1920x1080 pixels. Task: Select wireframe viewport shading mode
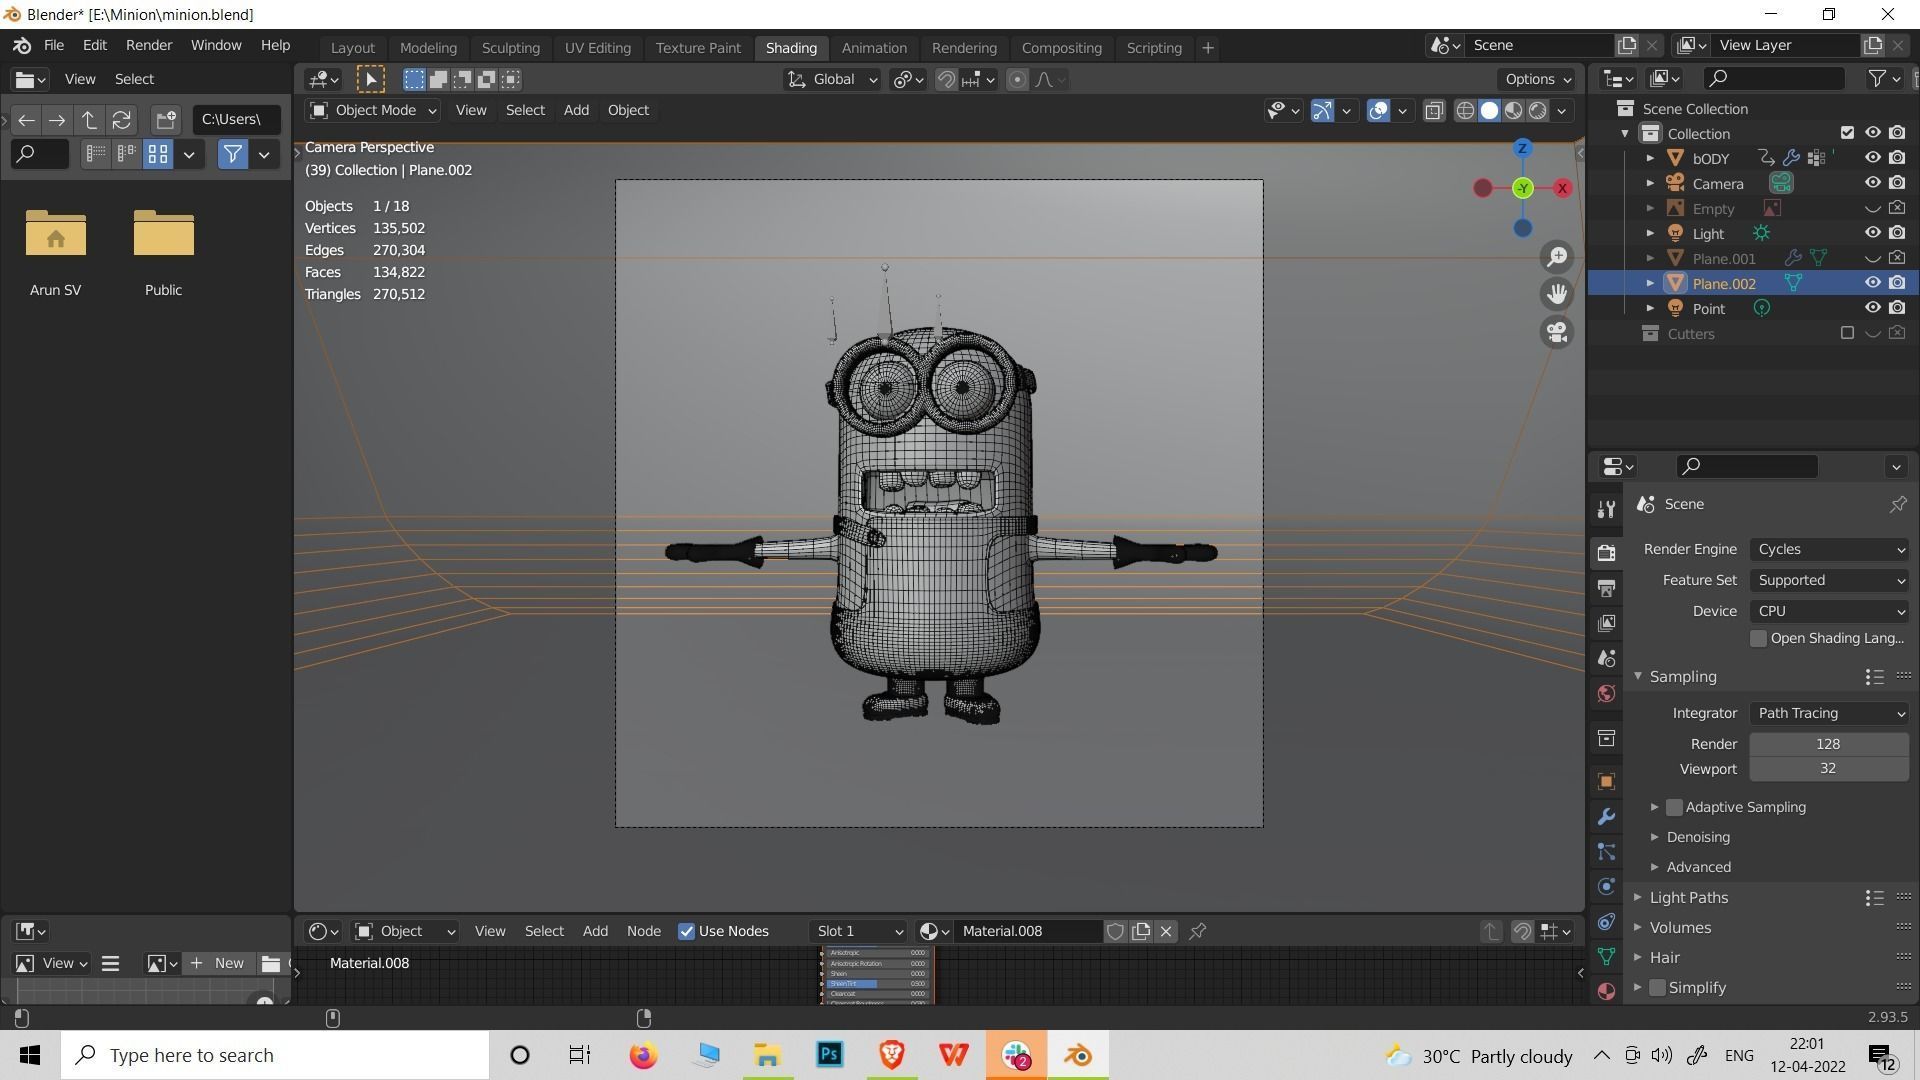1465,111
